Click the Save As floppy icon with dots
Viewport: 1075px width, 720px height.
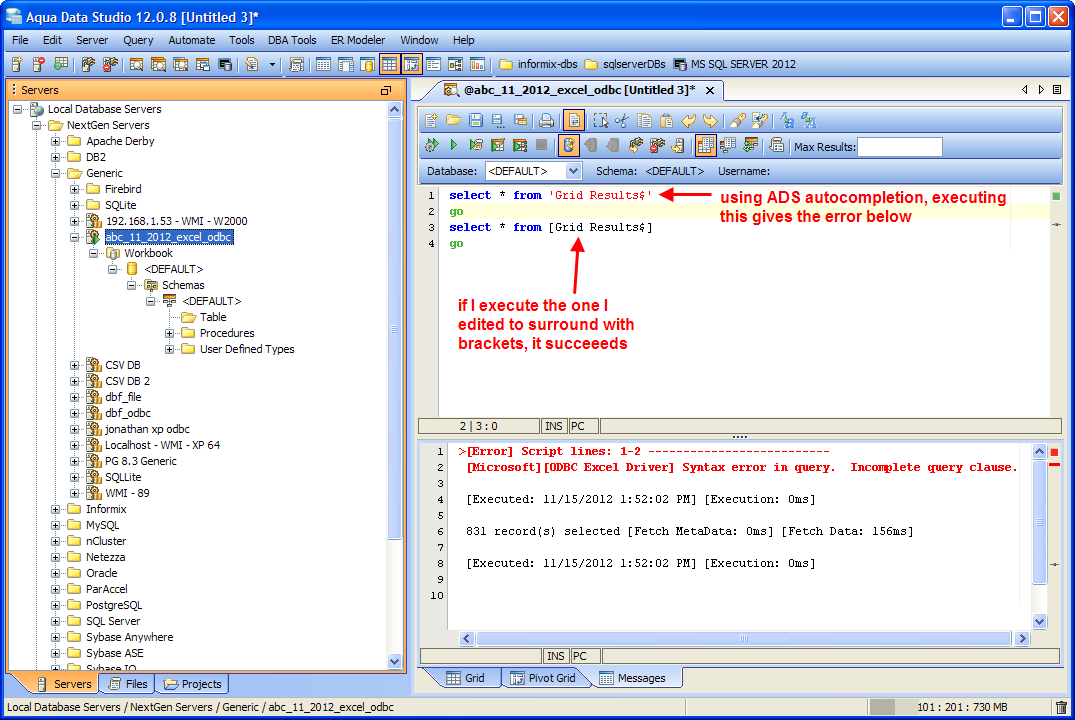click(498, 121)
